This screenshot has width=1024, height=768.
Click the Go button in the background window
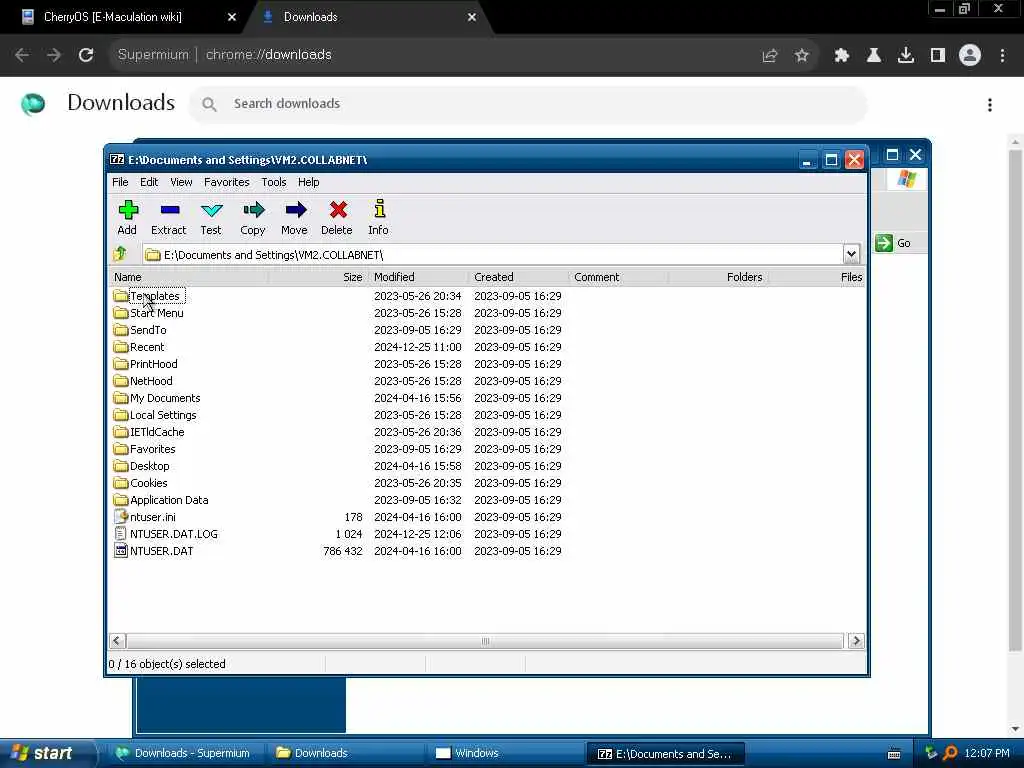tap(893, 243)
